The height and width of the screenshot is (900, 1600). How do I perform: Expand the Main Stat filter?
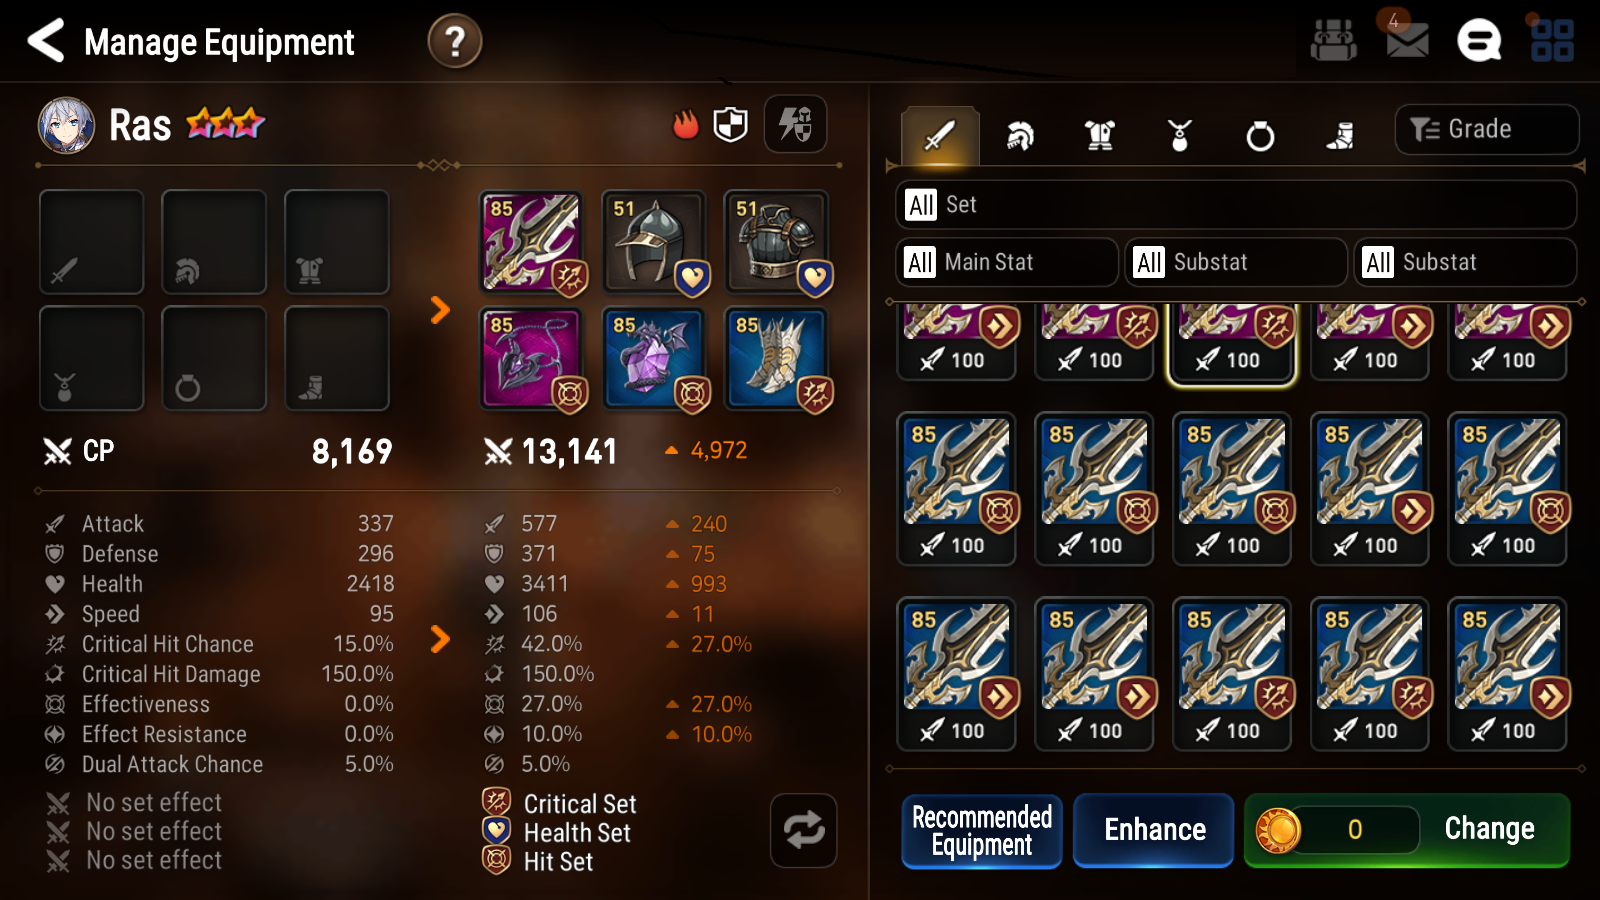[x=1007, y=262]
